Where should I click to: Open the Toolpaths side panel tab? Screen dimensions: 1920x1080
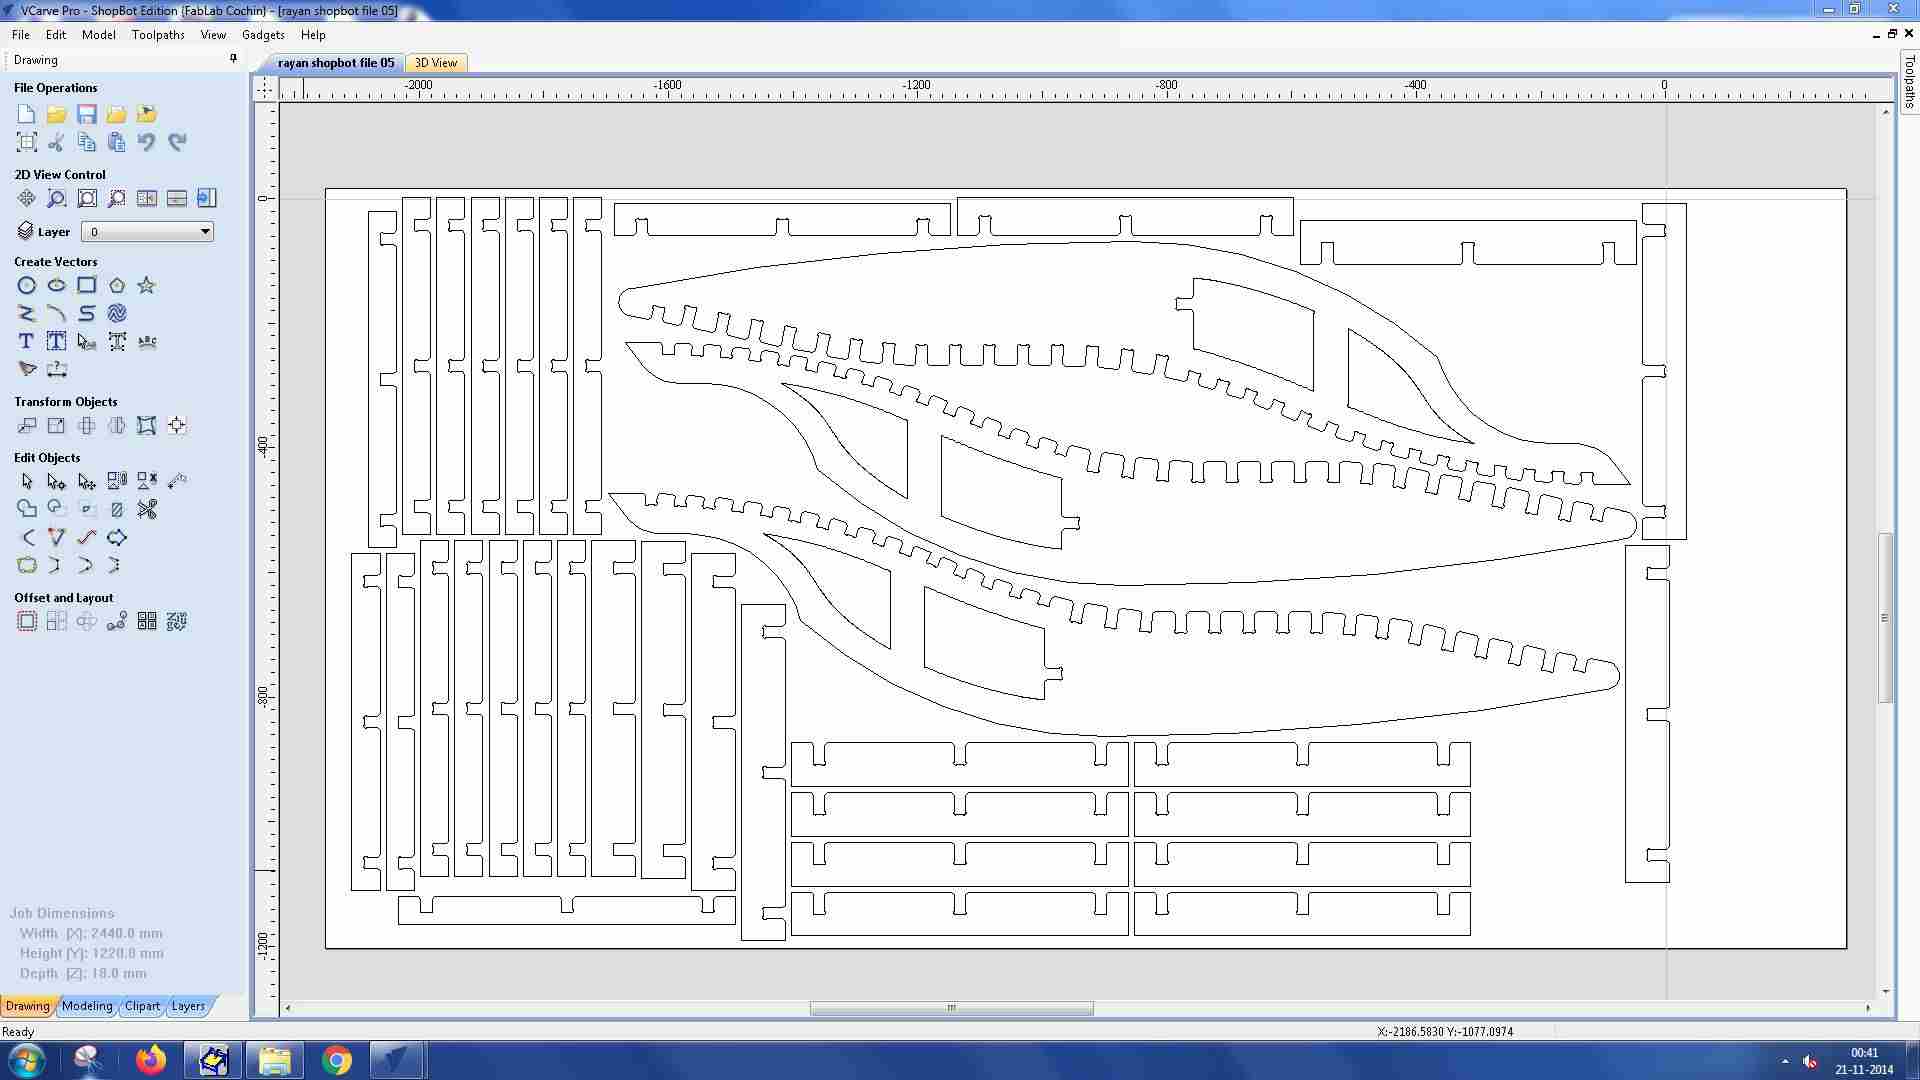pos(1909,82)
